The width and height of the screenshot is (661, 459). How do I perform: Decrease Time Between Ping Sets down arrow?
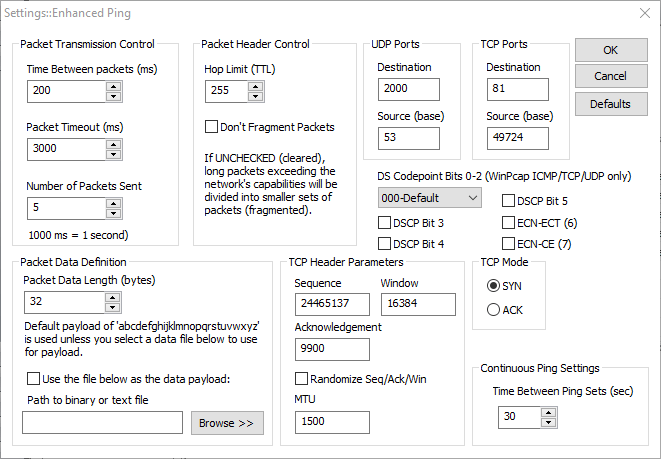548,423
